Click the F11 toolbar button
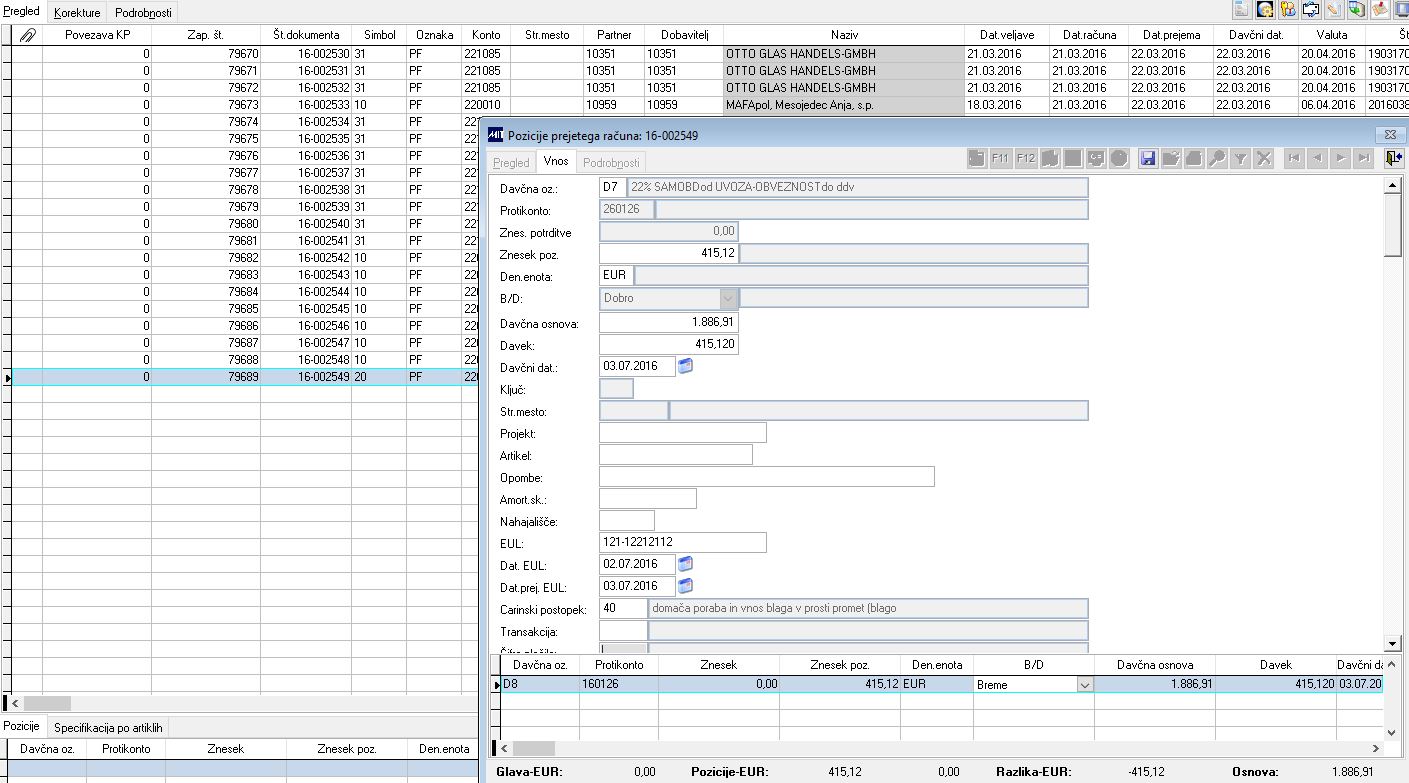The height and width of the screenshot is (783, 1409). click(x=1000, y=158)
